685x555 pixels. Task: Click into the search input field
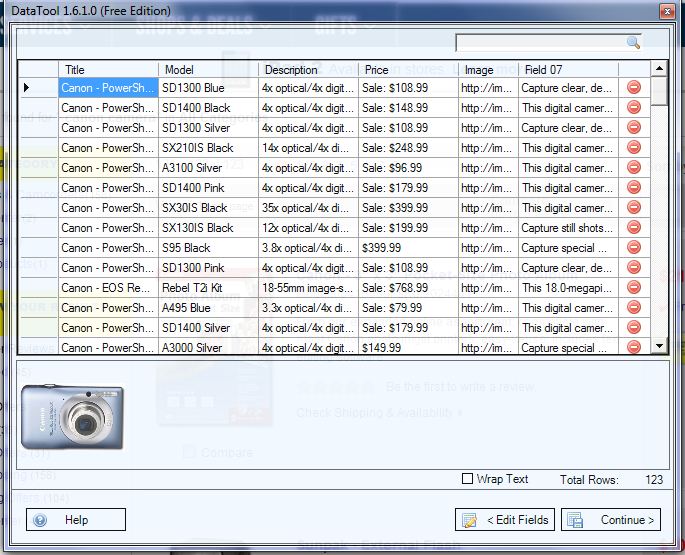(540, 42)
